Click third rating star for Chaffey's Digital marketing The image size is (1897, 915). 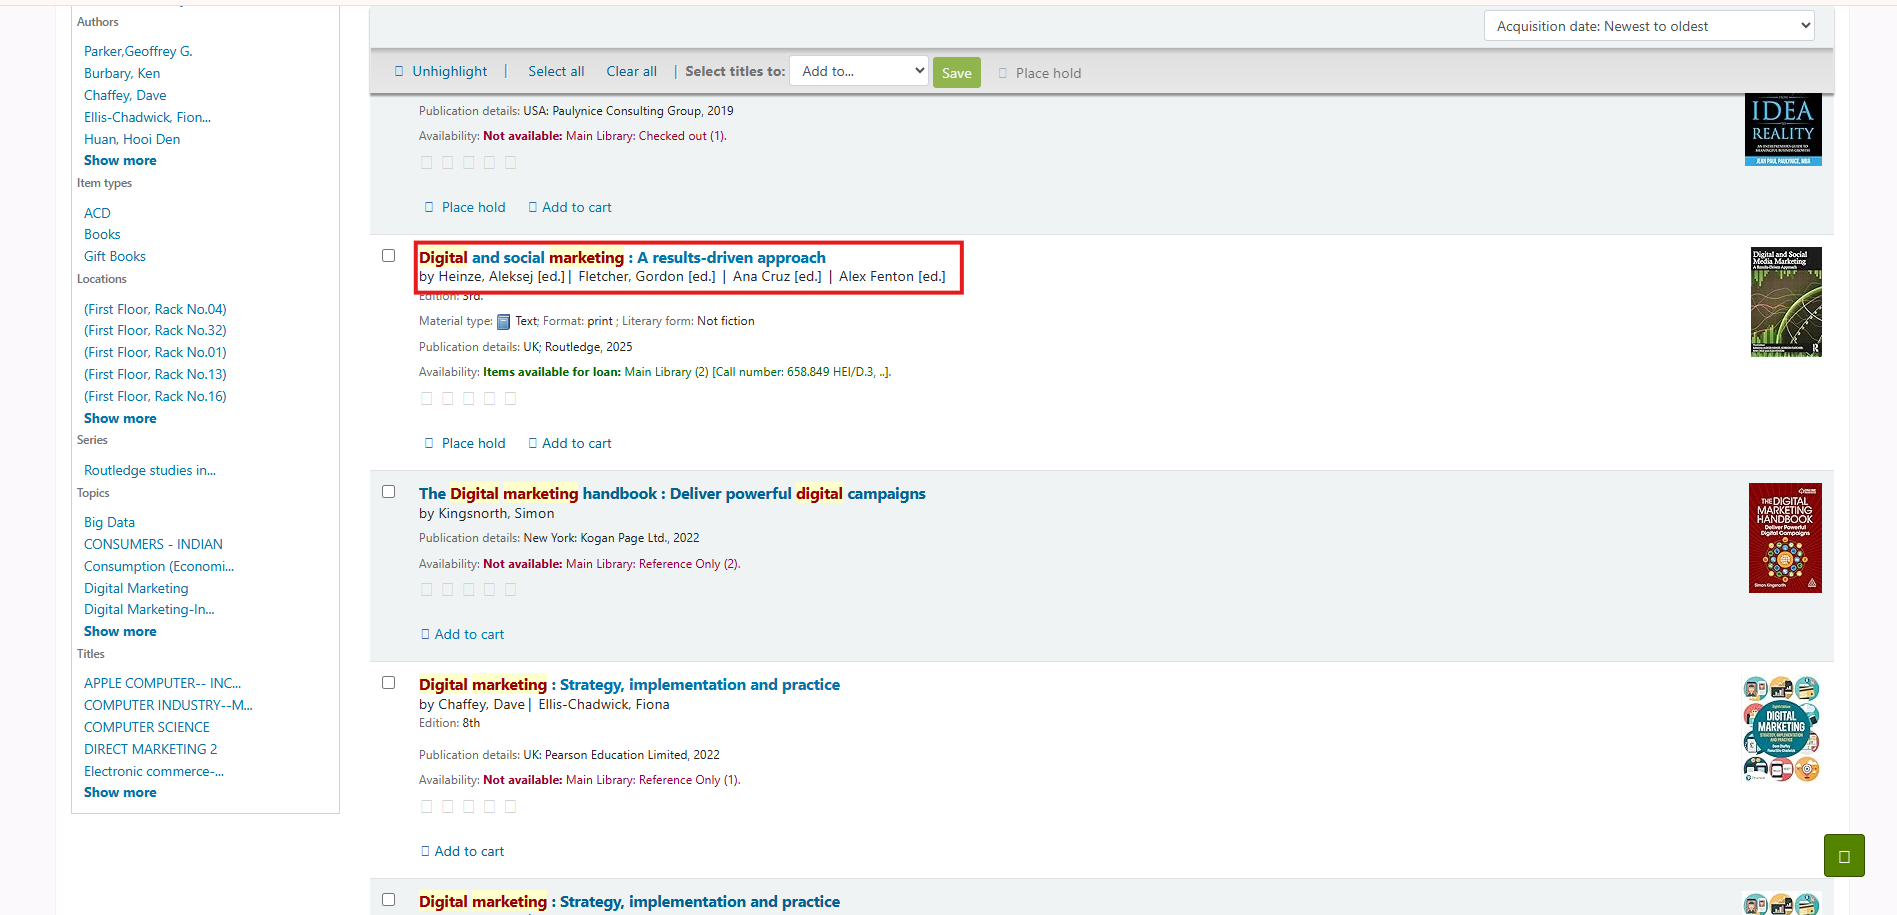[x=468, y=807]
